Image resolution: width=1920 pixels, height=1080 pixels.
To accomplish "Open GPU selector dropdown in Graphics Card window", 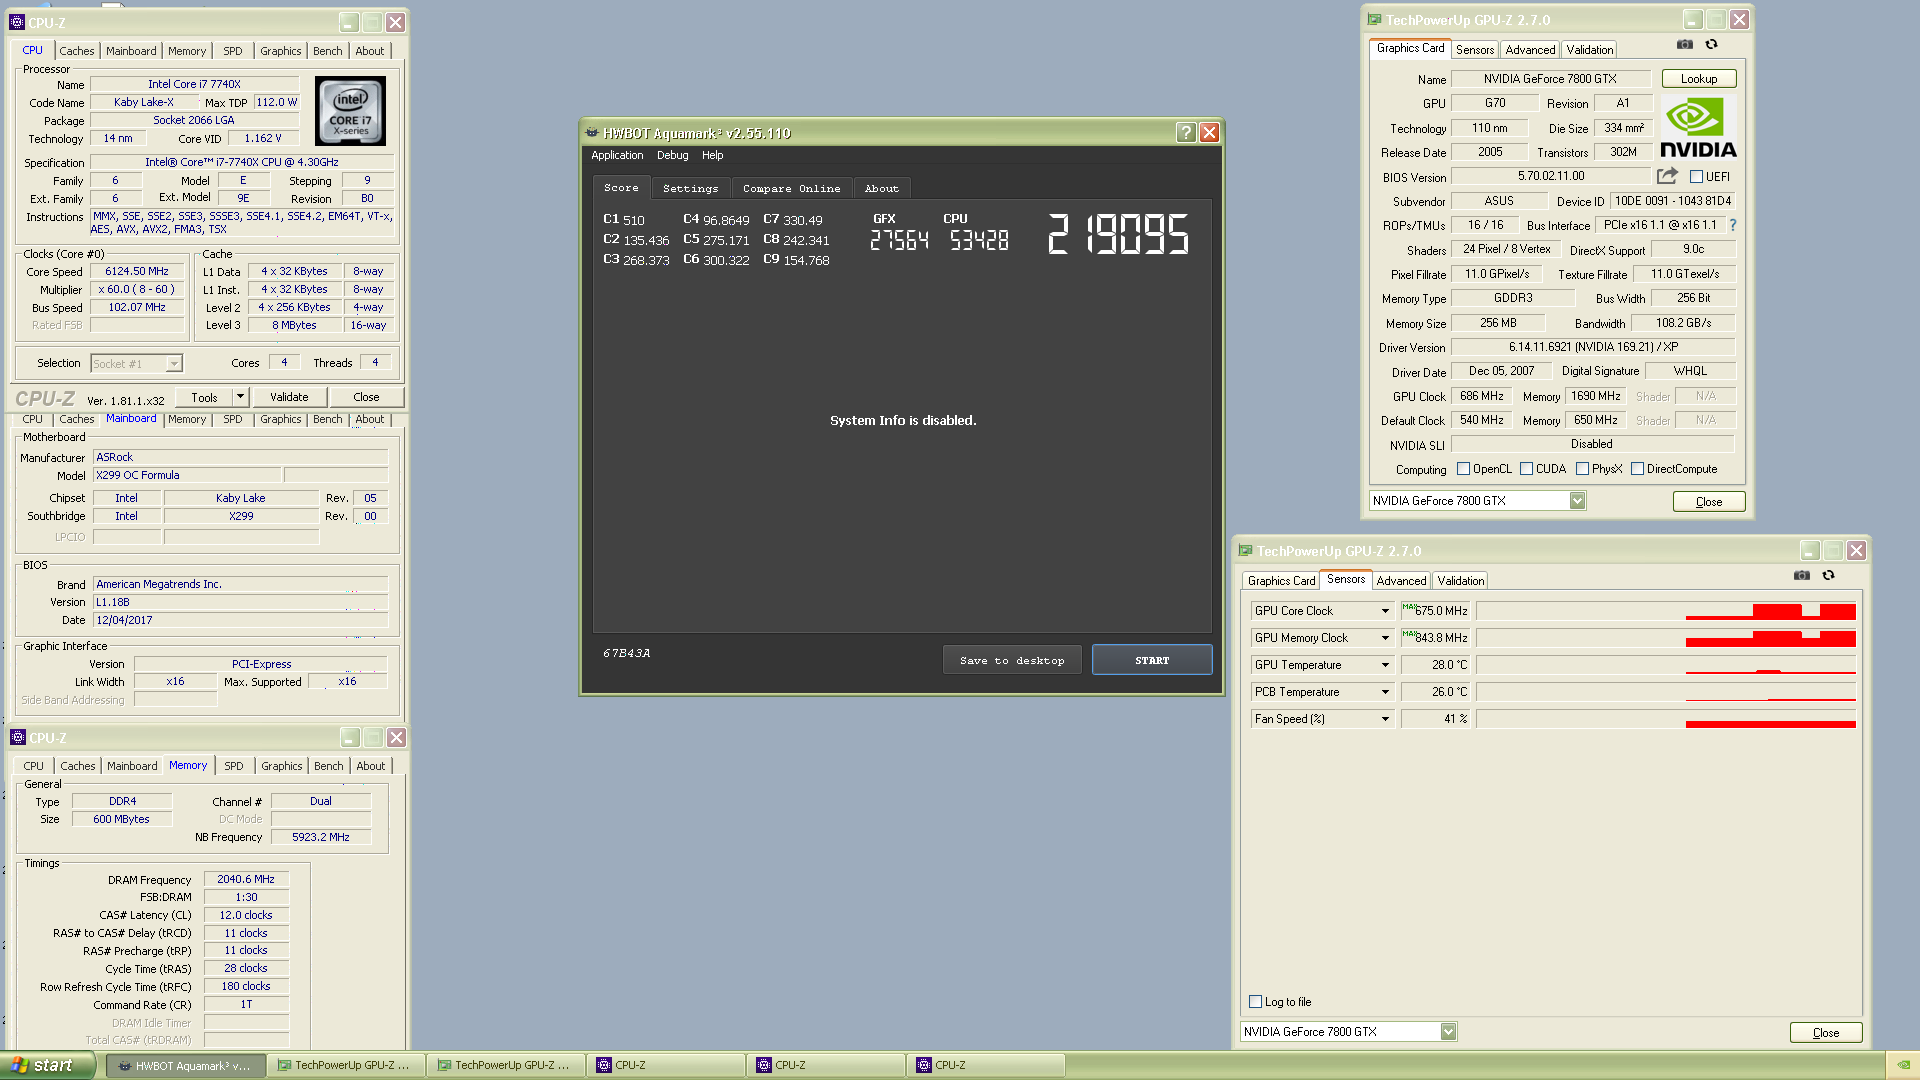I will coord(1578,501).
